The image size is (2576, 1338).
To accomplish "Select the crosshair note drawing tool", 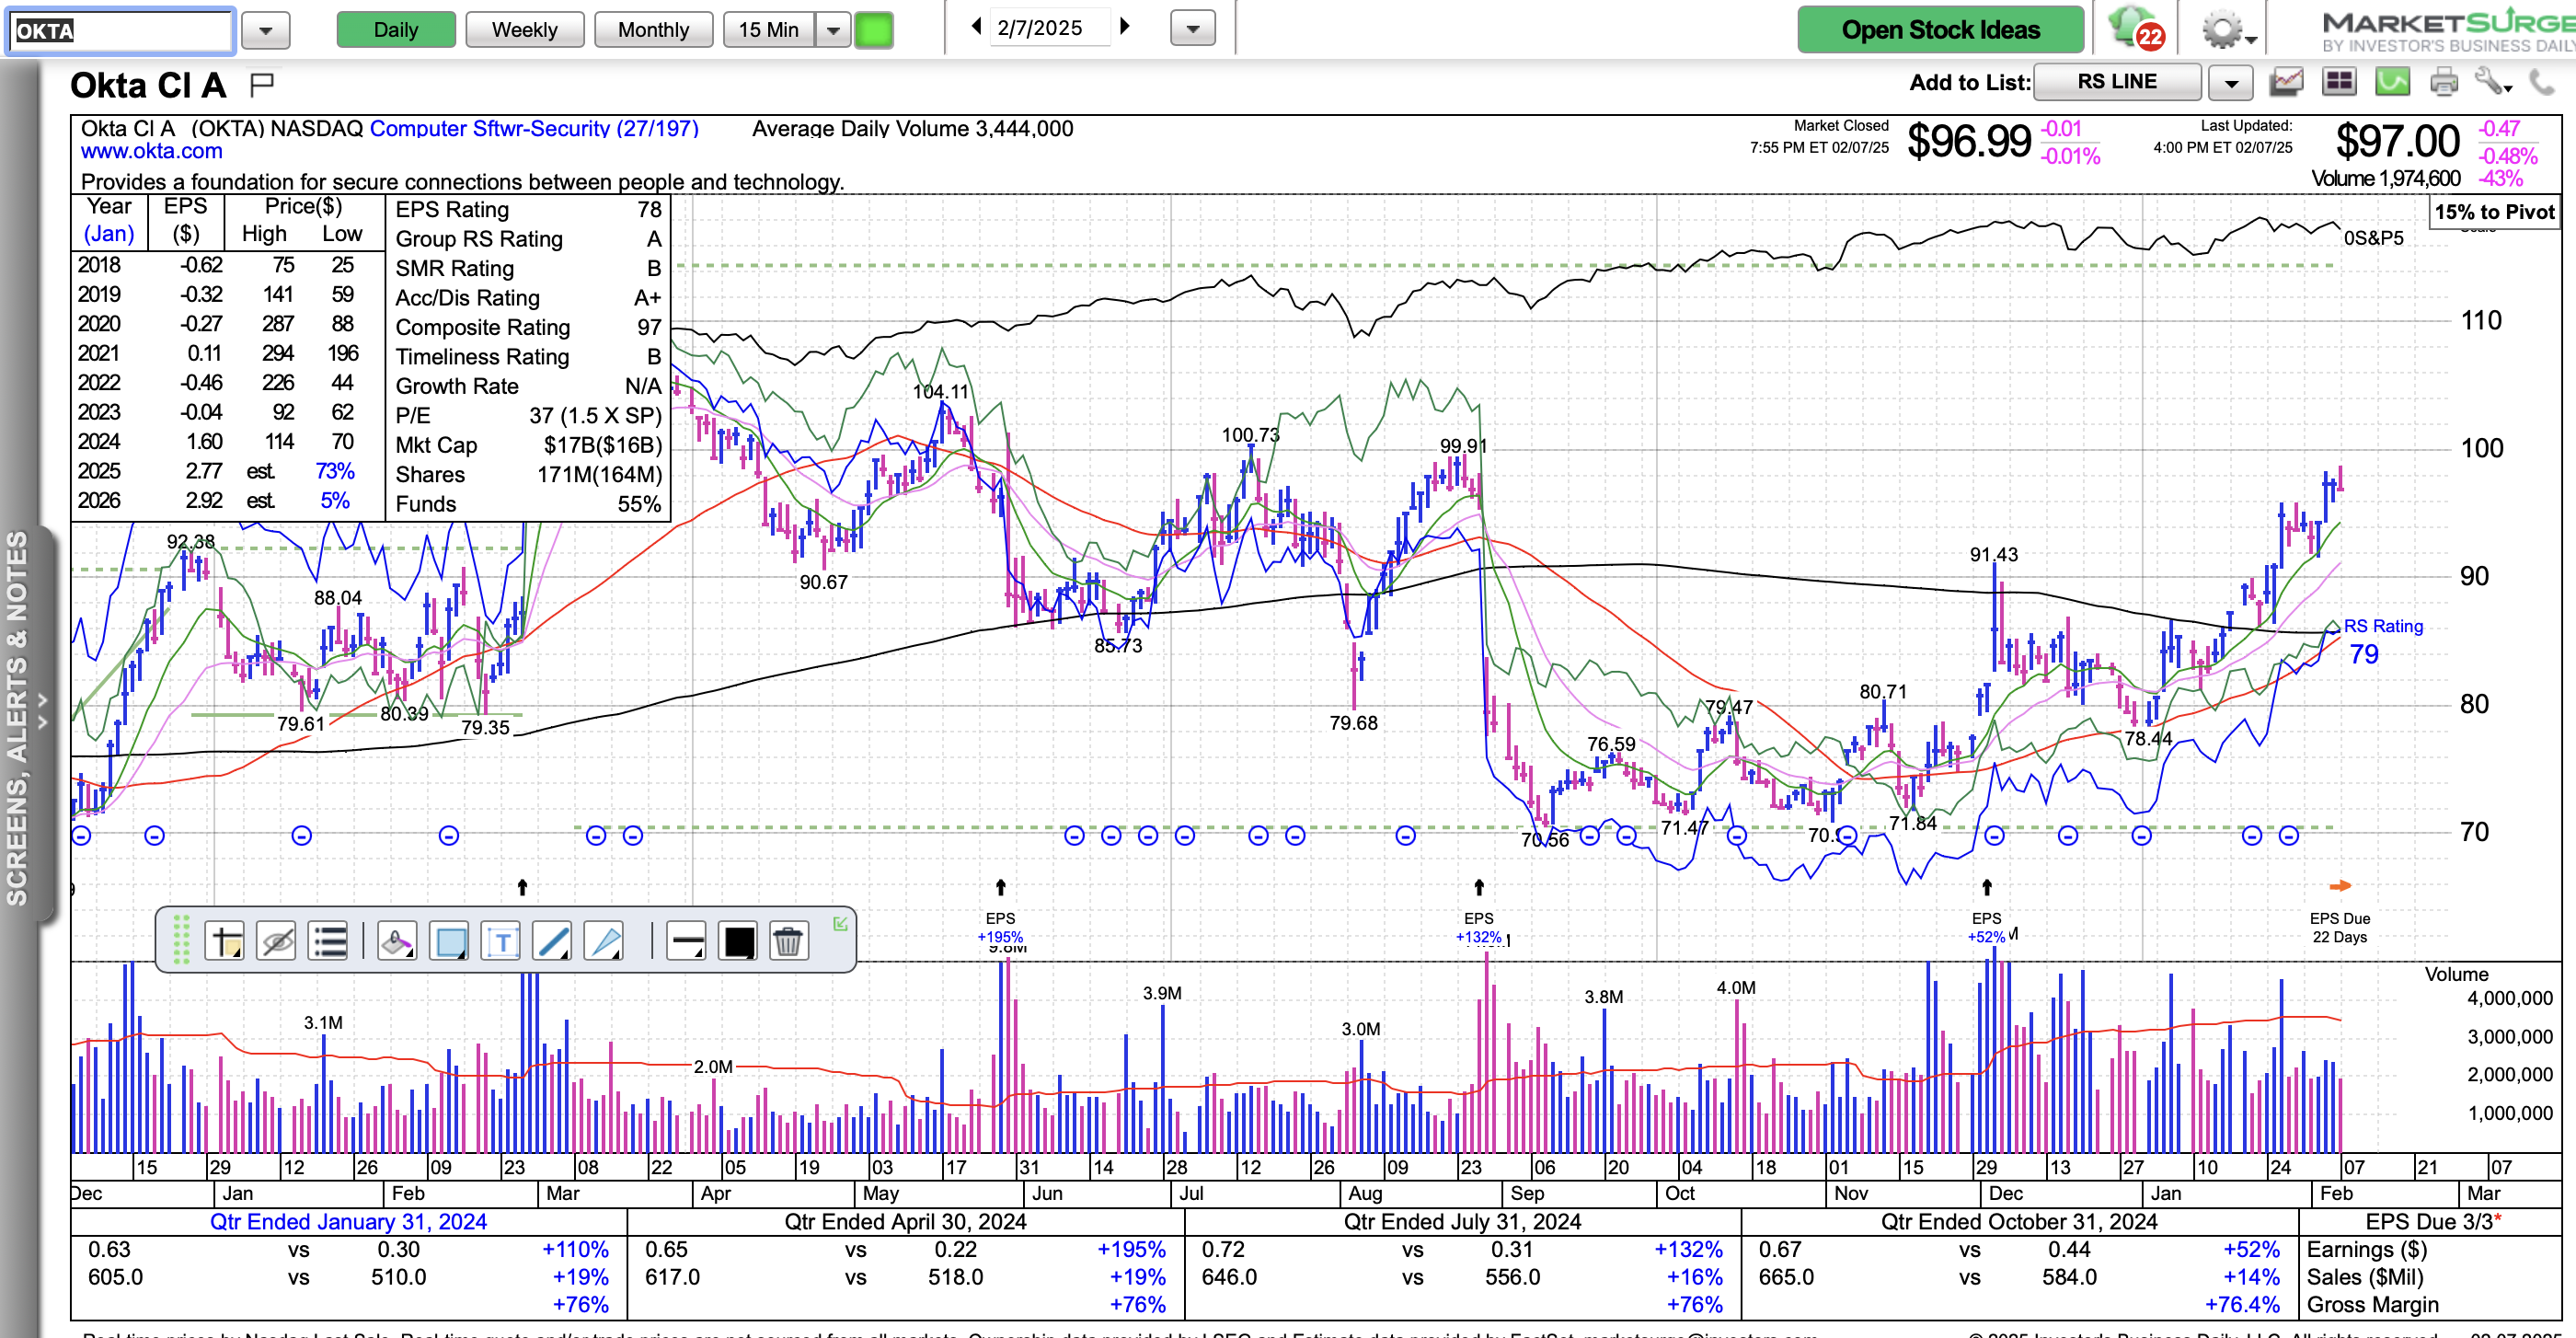I will (x=225, y=941).
